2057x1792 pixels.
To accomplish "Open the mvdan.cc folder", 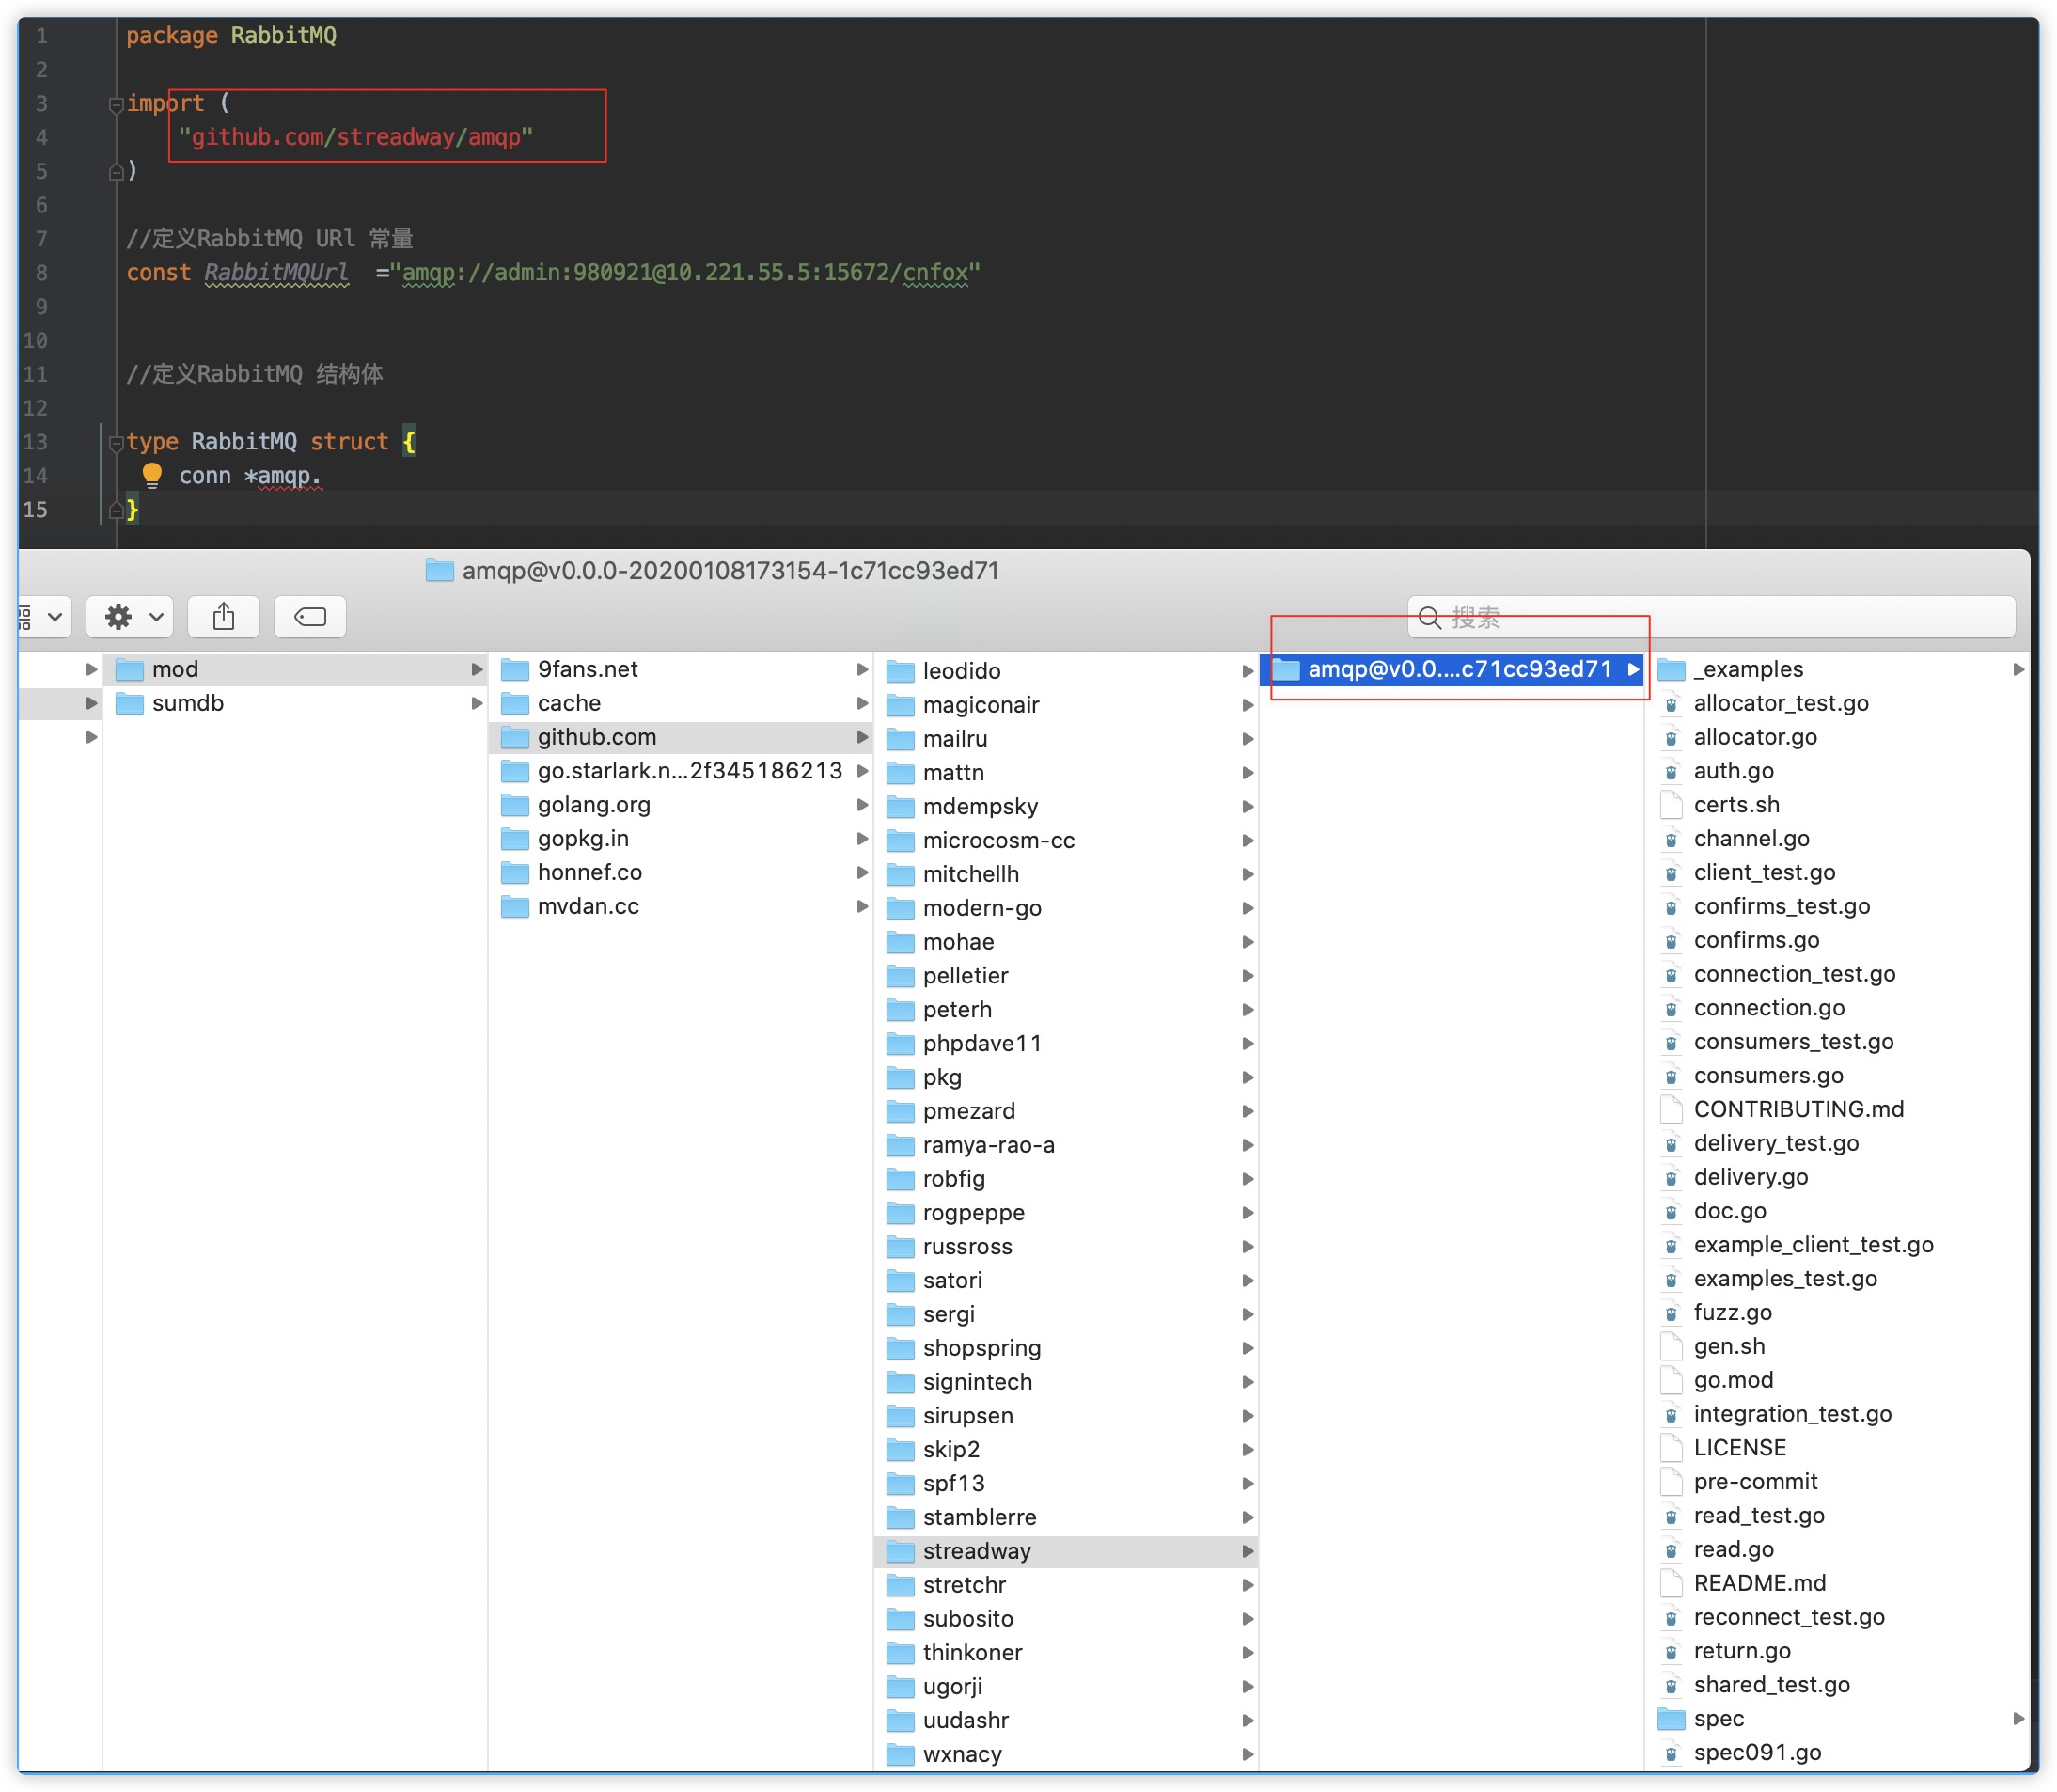I will 681,907.
